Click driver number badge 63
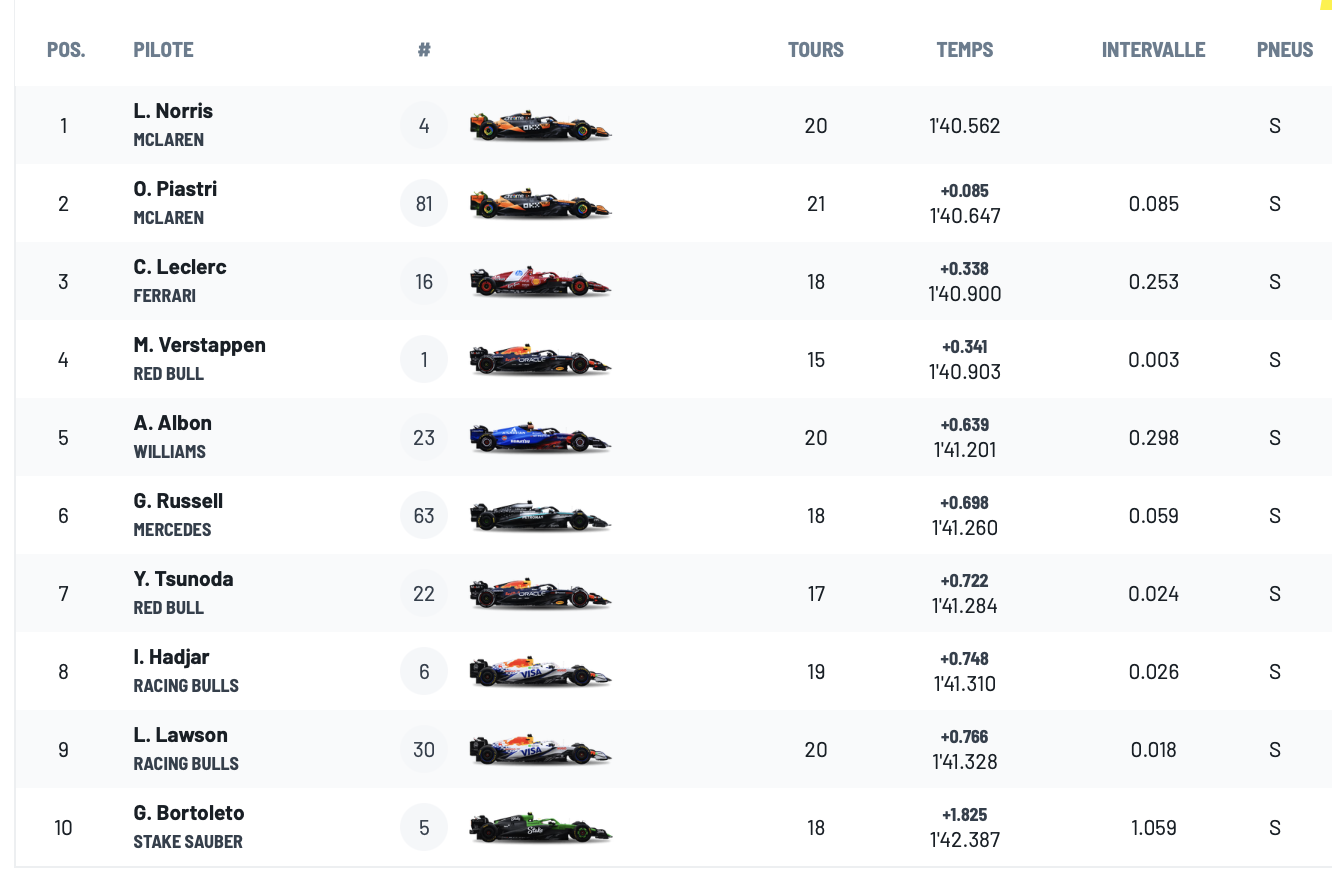The width and height of the screenshot is (1332, 892). (424, 516)
